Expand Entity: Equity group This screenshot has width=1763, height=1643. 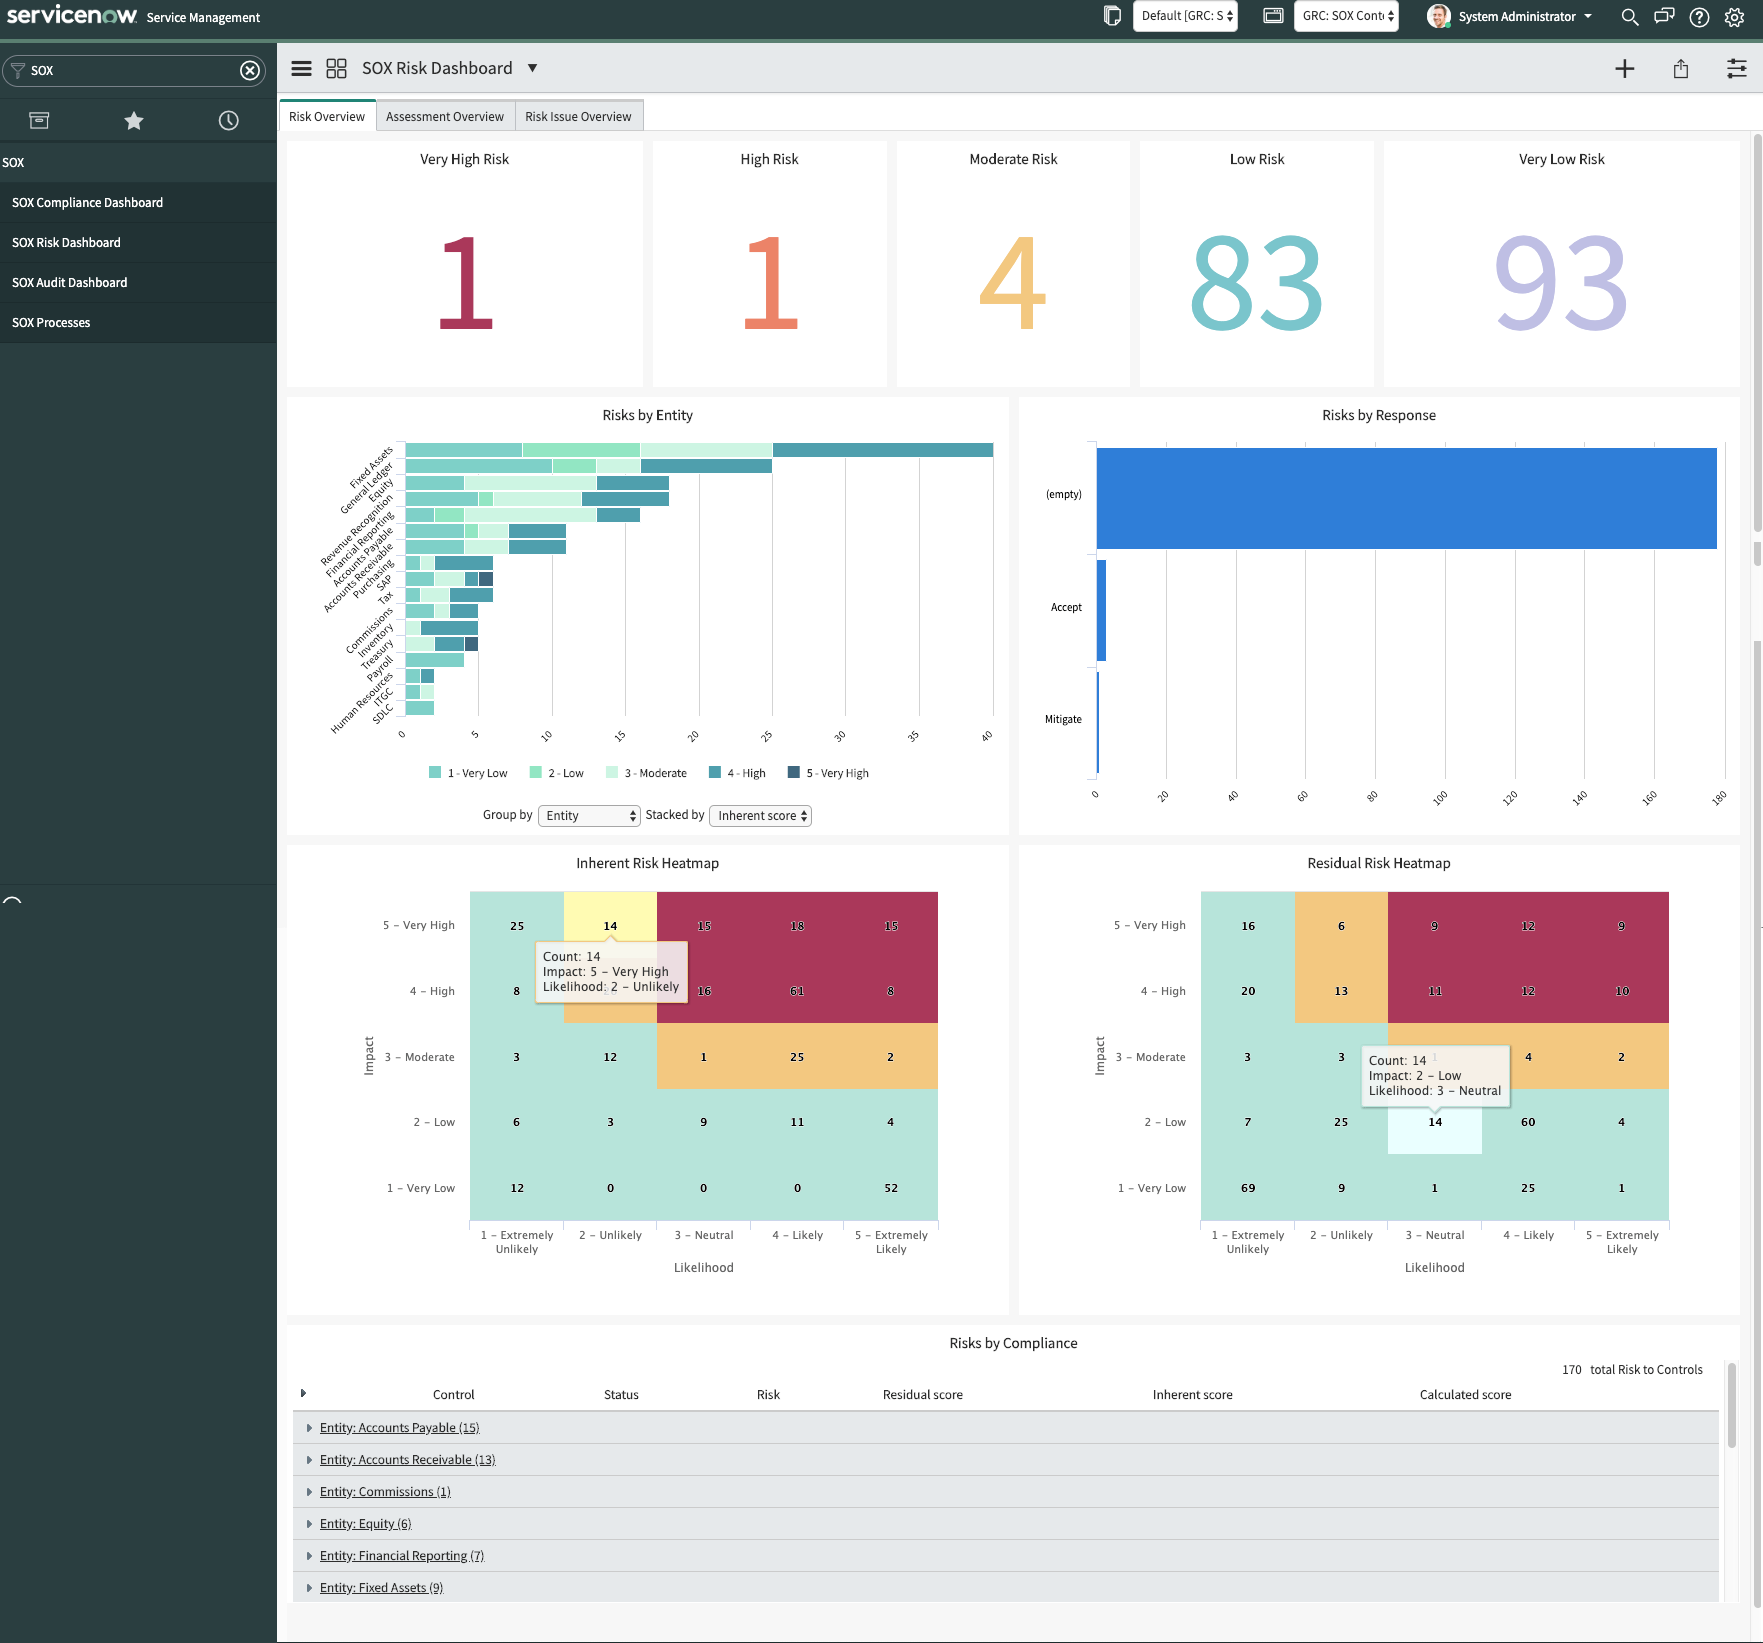pos(309,1524)
